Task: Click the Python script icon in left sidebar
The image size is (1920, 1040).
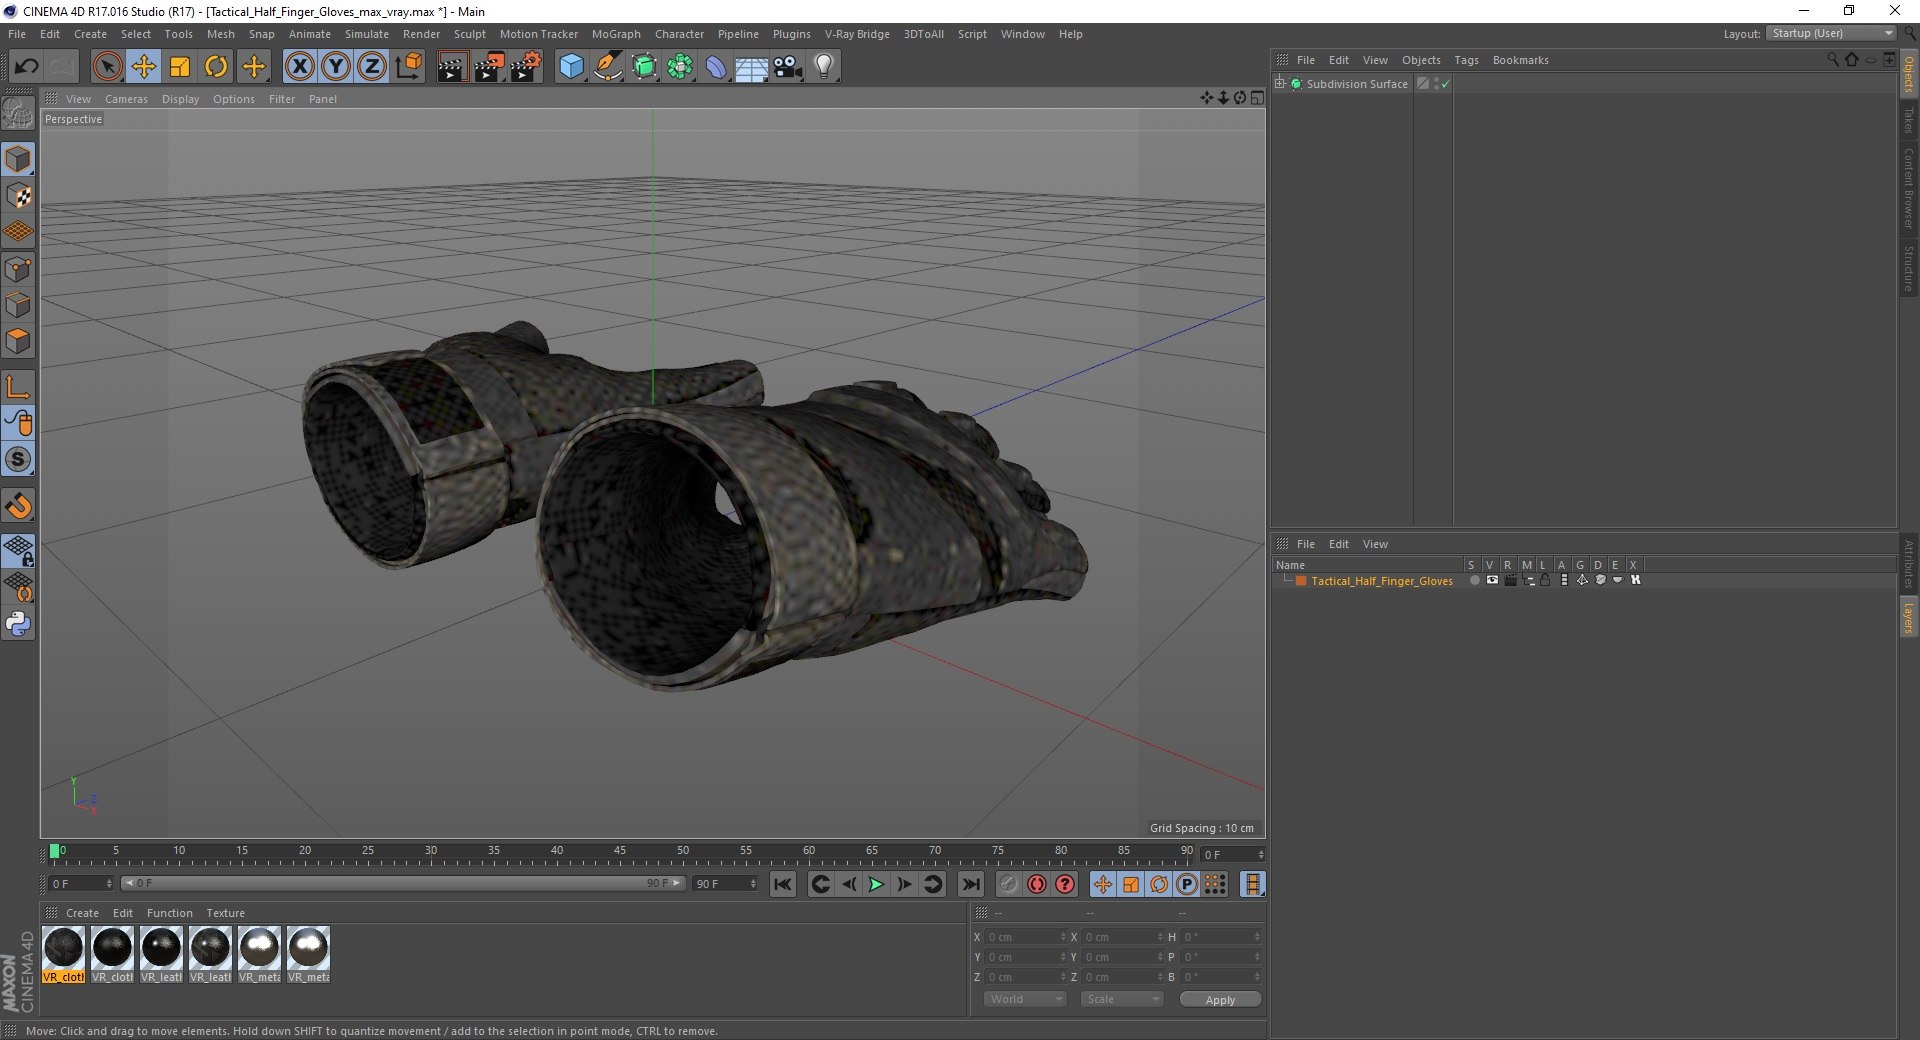Action: click(x=18, y=624)
